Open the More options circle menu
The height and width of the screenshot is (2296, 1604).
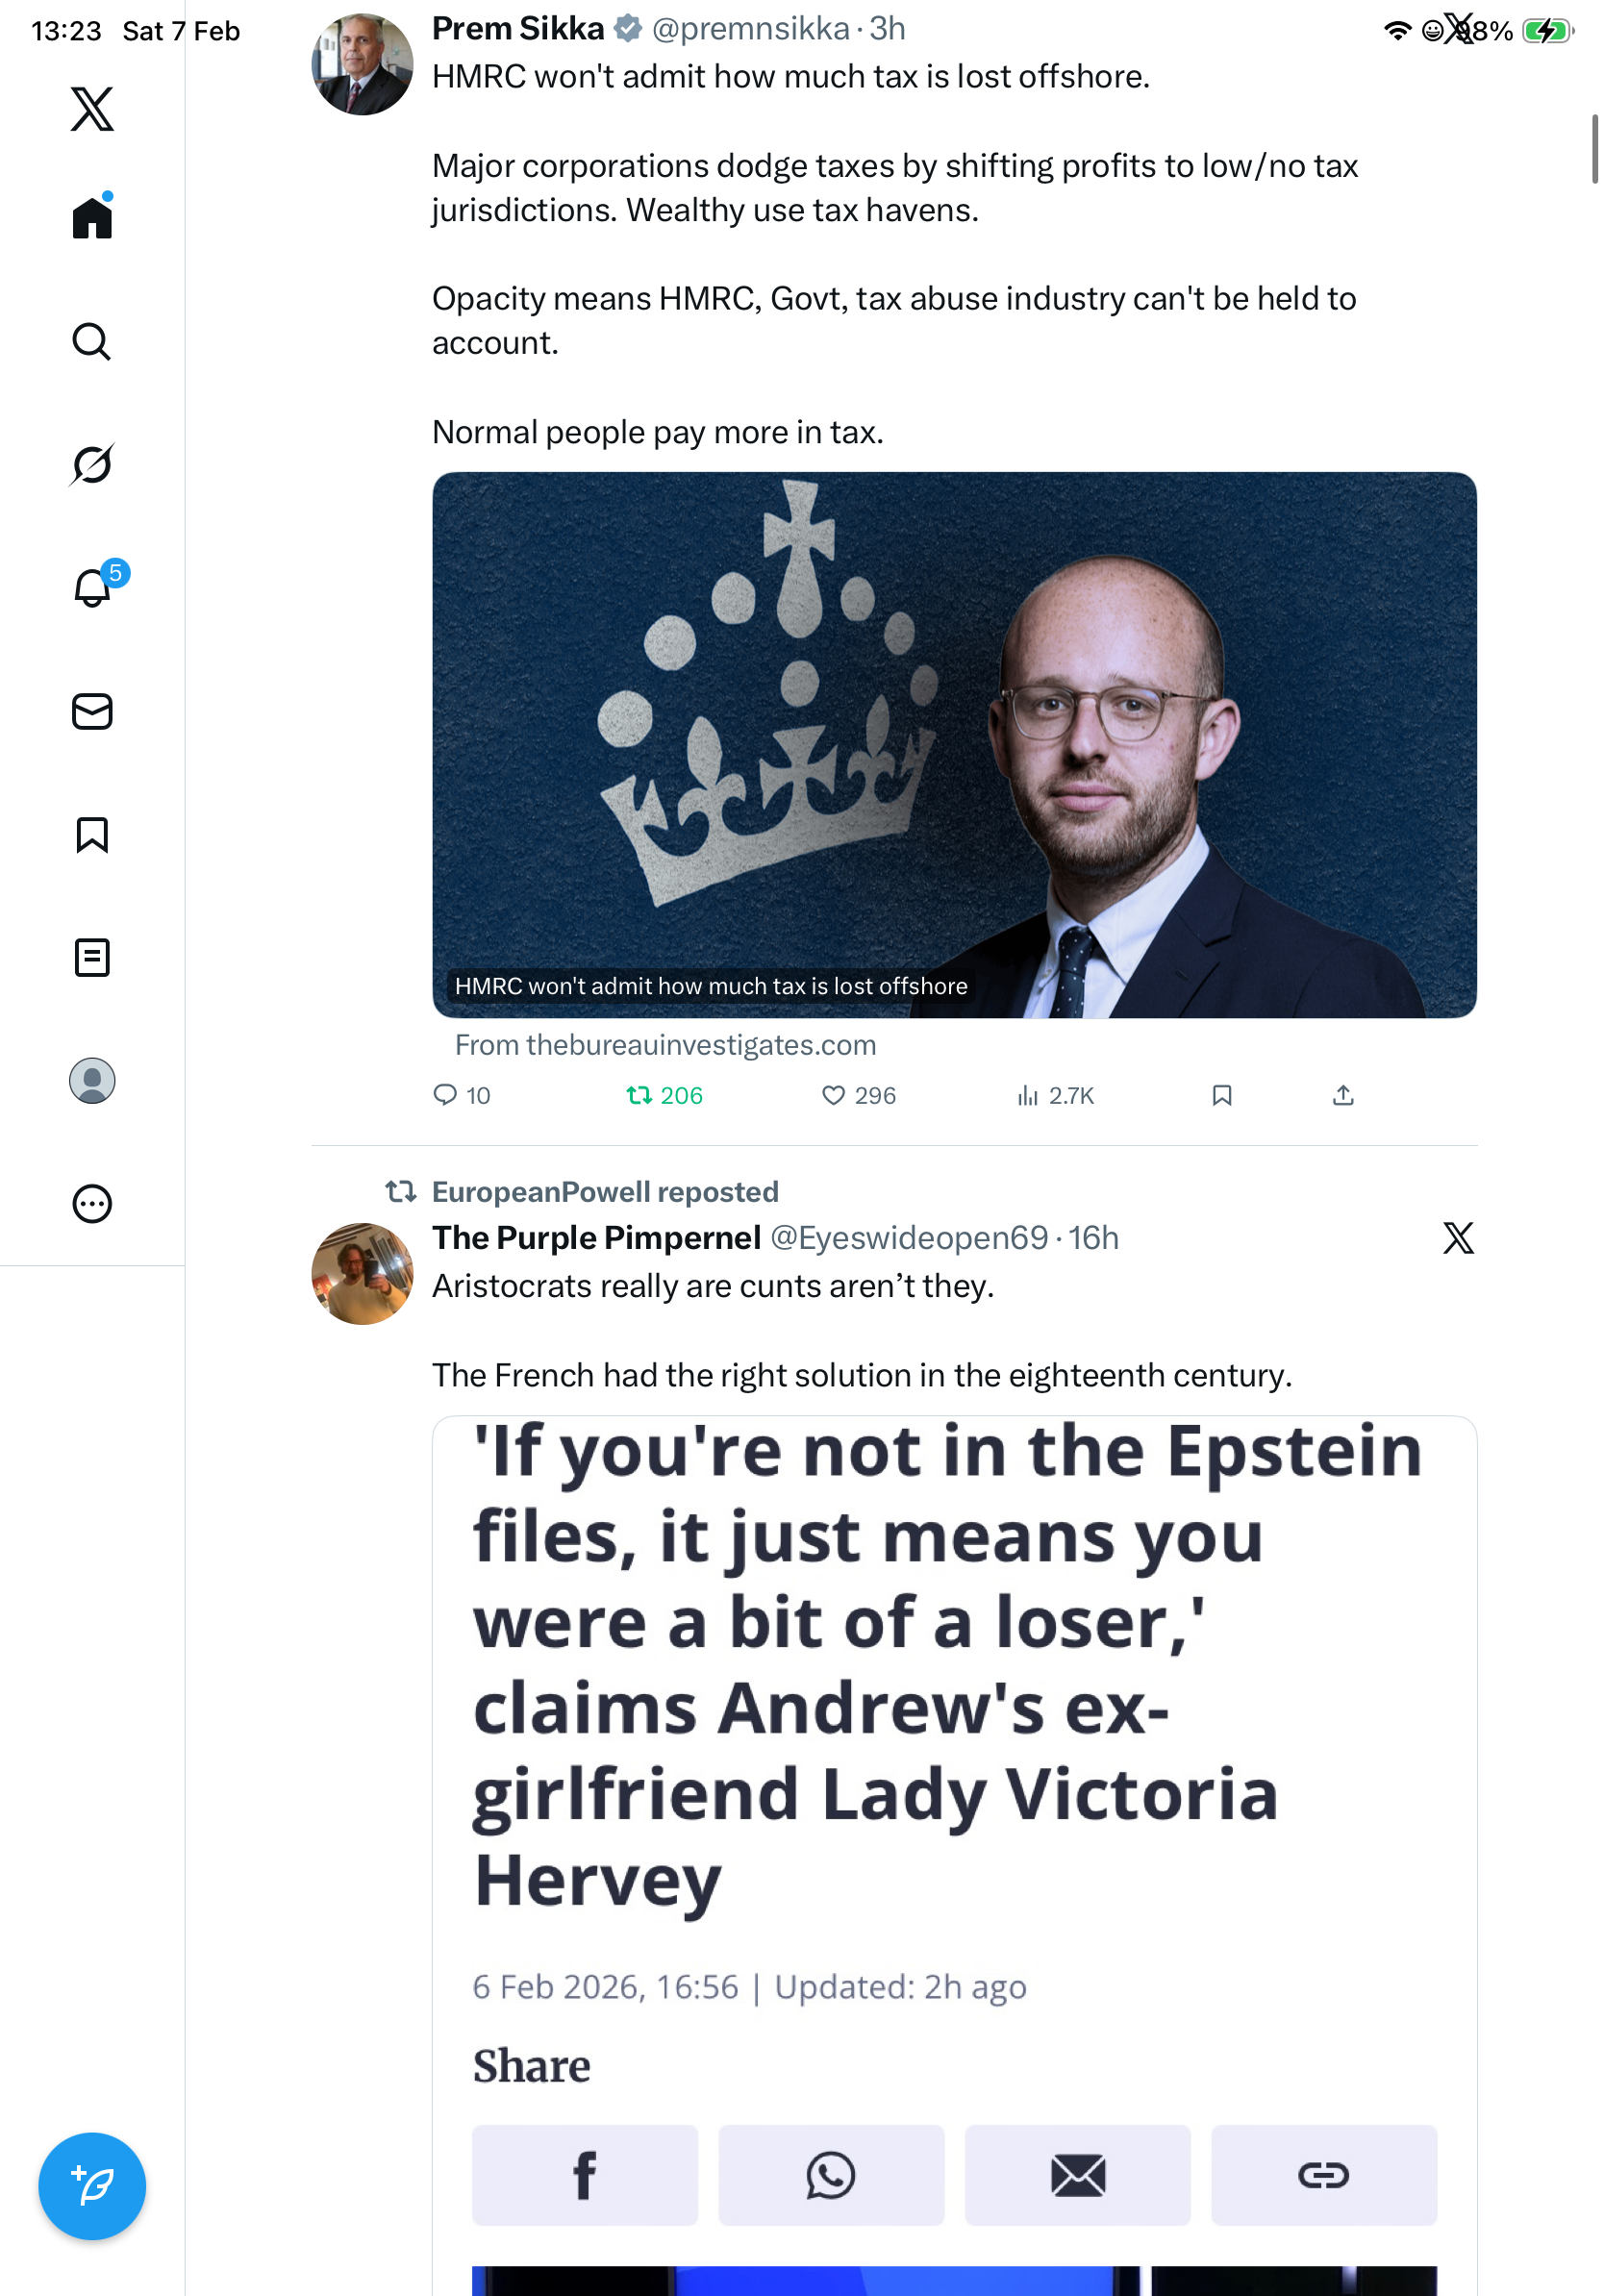click(92, 1204)
